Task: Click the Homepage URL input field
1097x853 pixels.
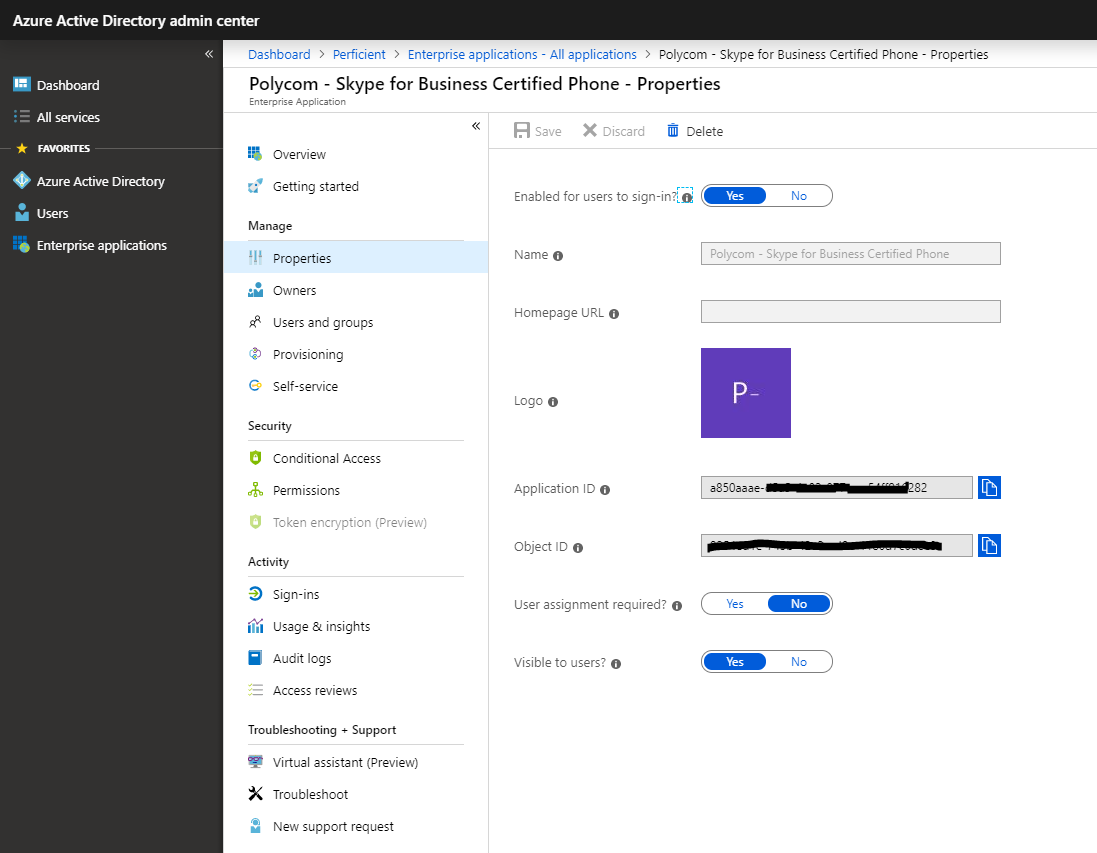Action: coord(851,311)
